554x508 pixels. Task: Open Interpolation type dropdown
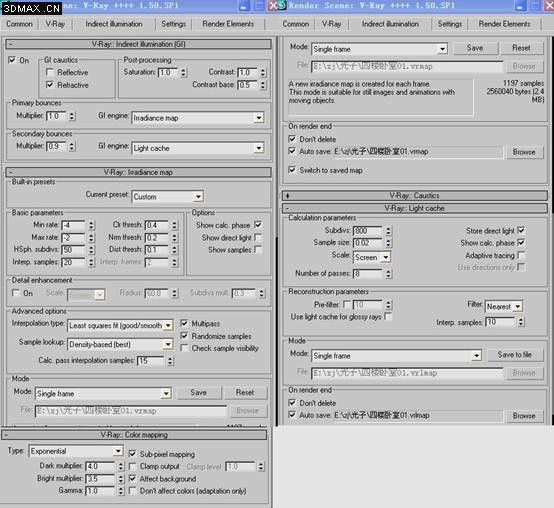coord(120,325)
